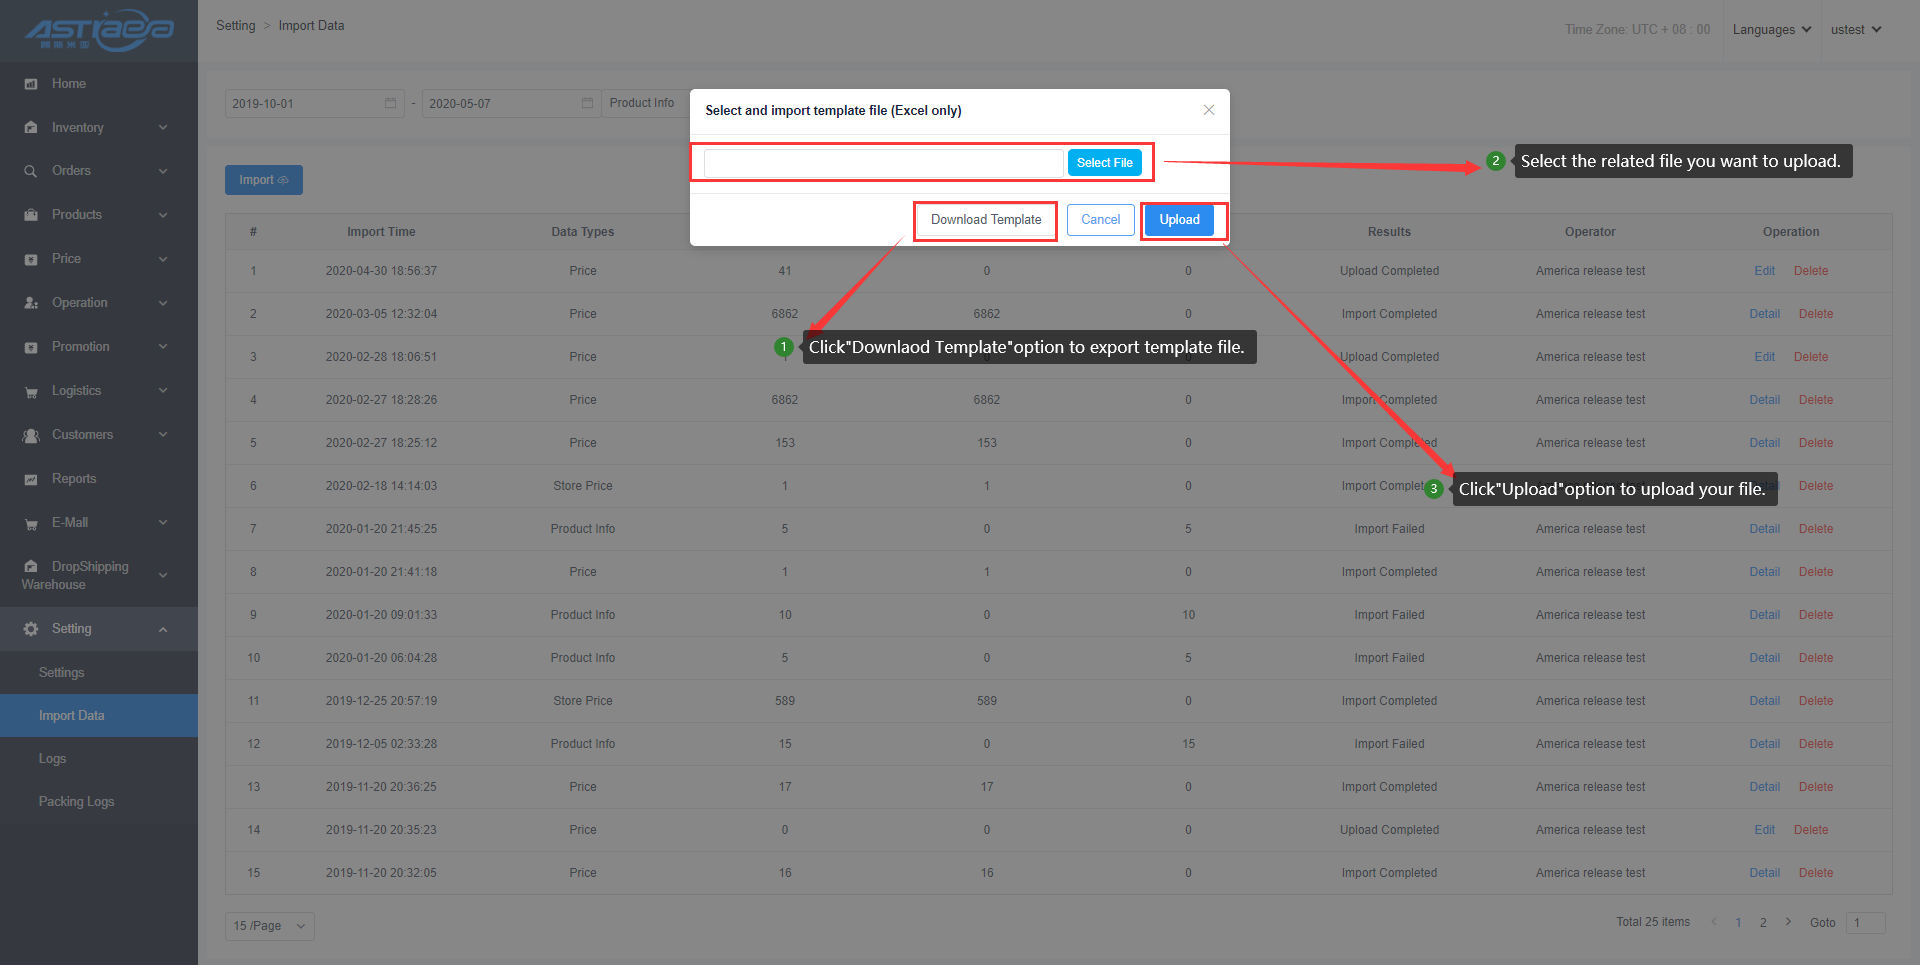1920x965 pixels.
Task: Click the Select File button
Action: click(1104, 163)
